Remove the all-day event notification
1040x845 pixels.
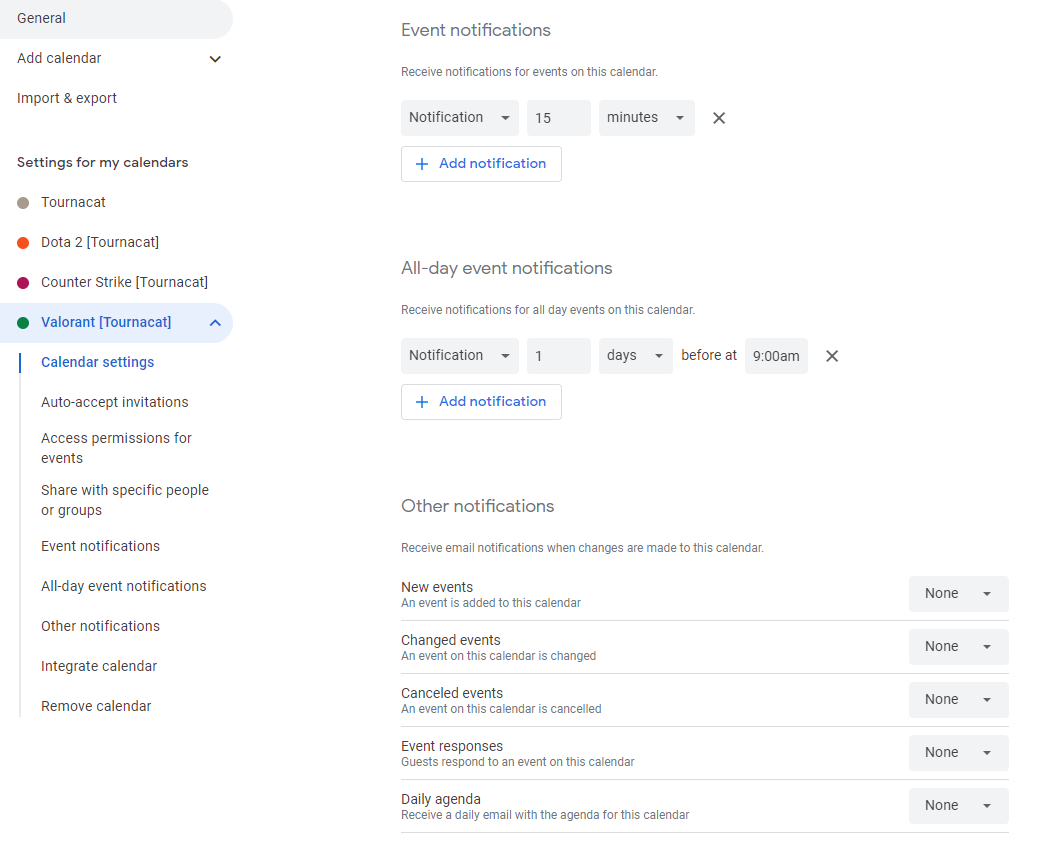point(831,355)
